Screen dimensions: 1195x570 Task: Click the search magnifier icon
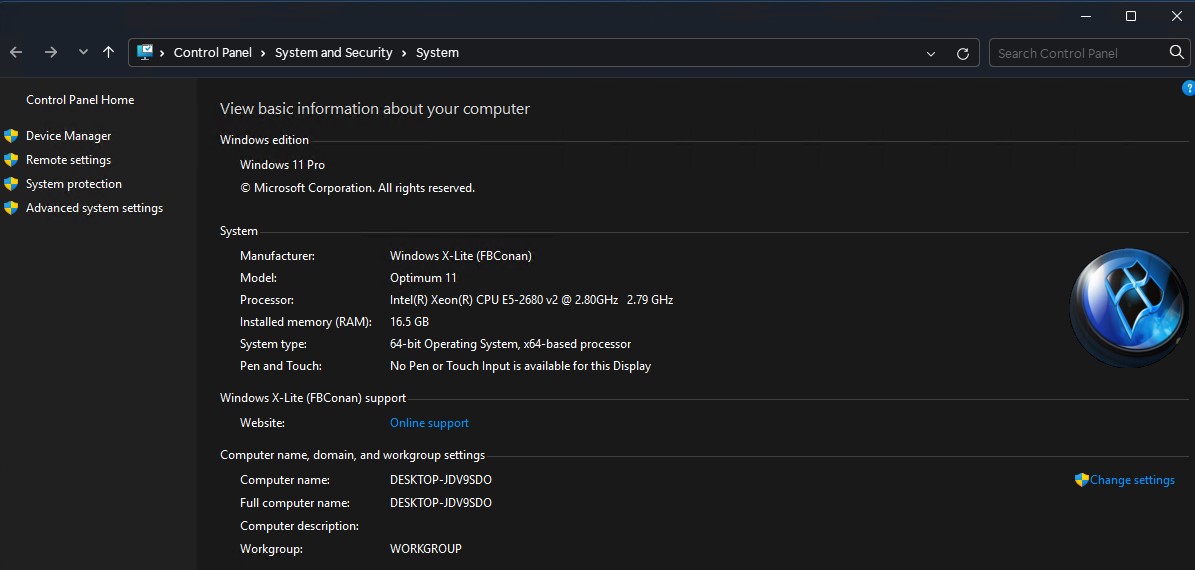(1176, 53)
